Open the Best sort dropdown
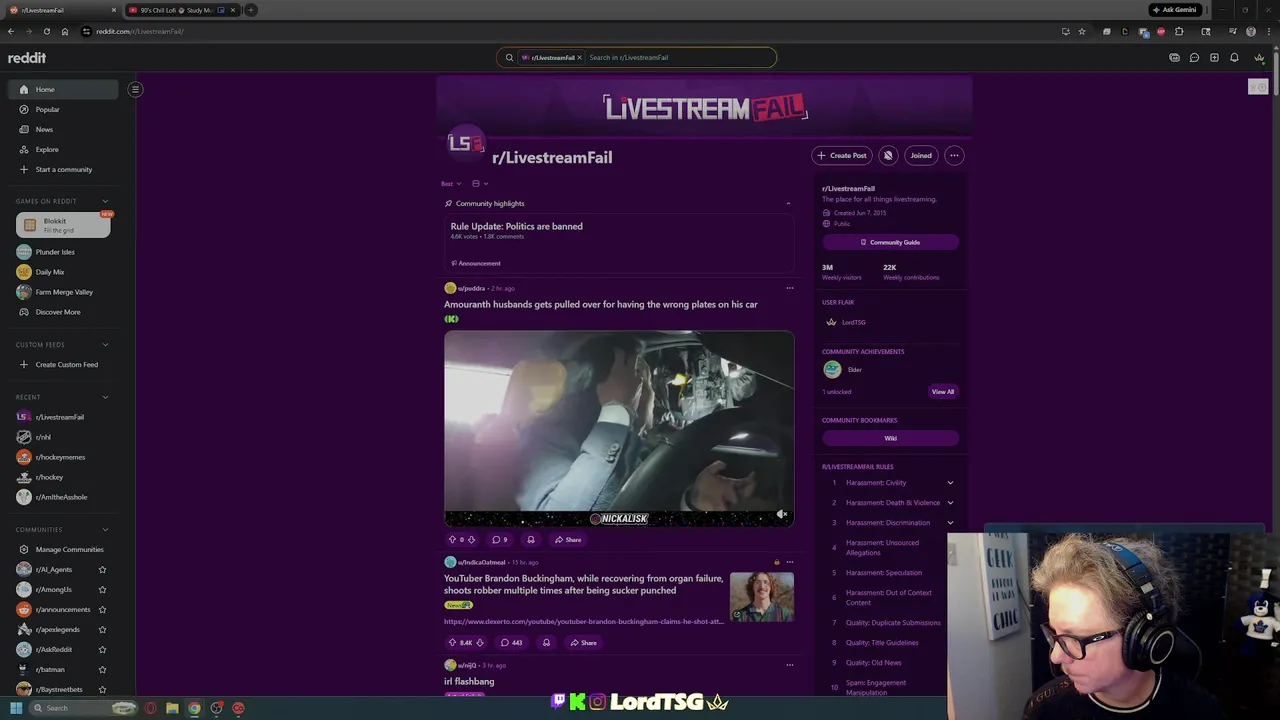The height and width of the screenshot is (720, 1280). coord(451,184)
